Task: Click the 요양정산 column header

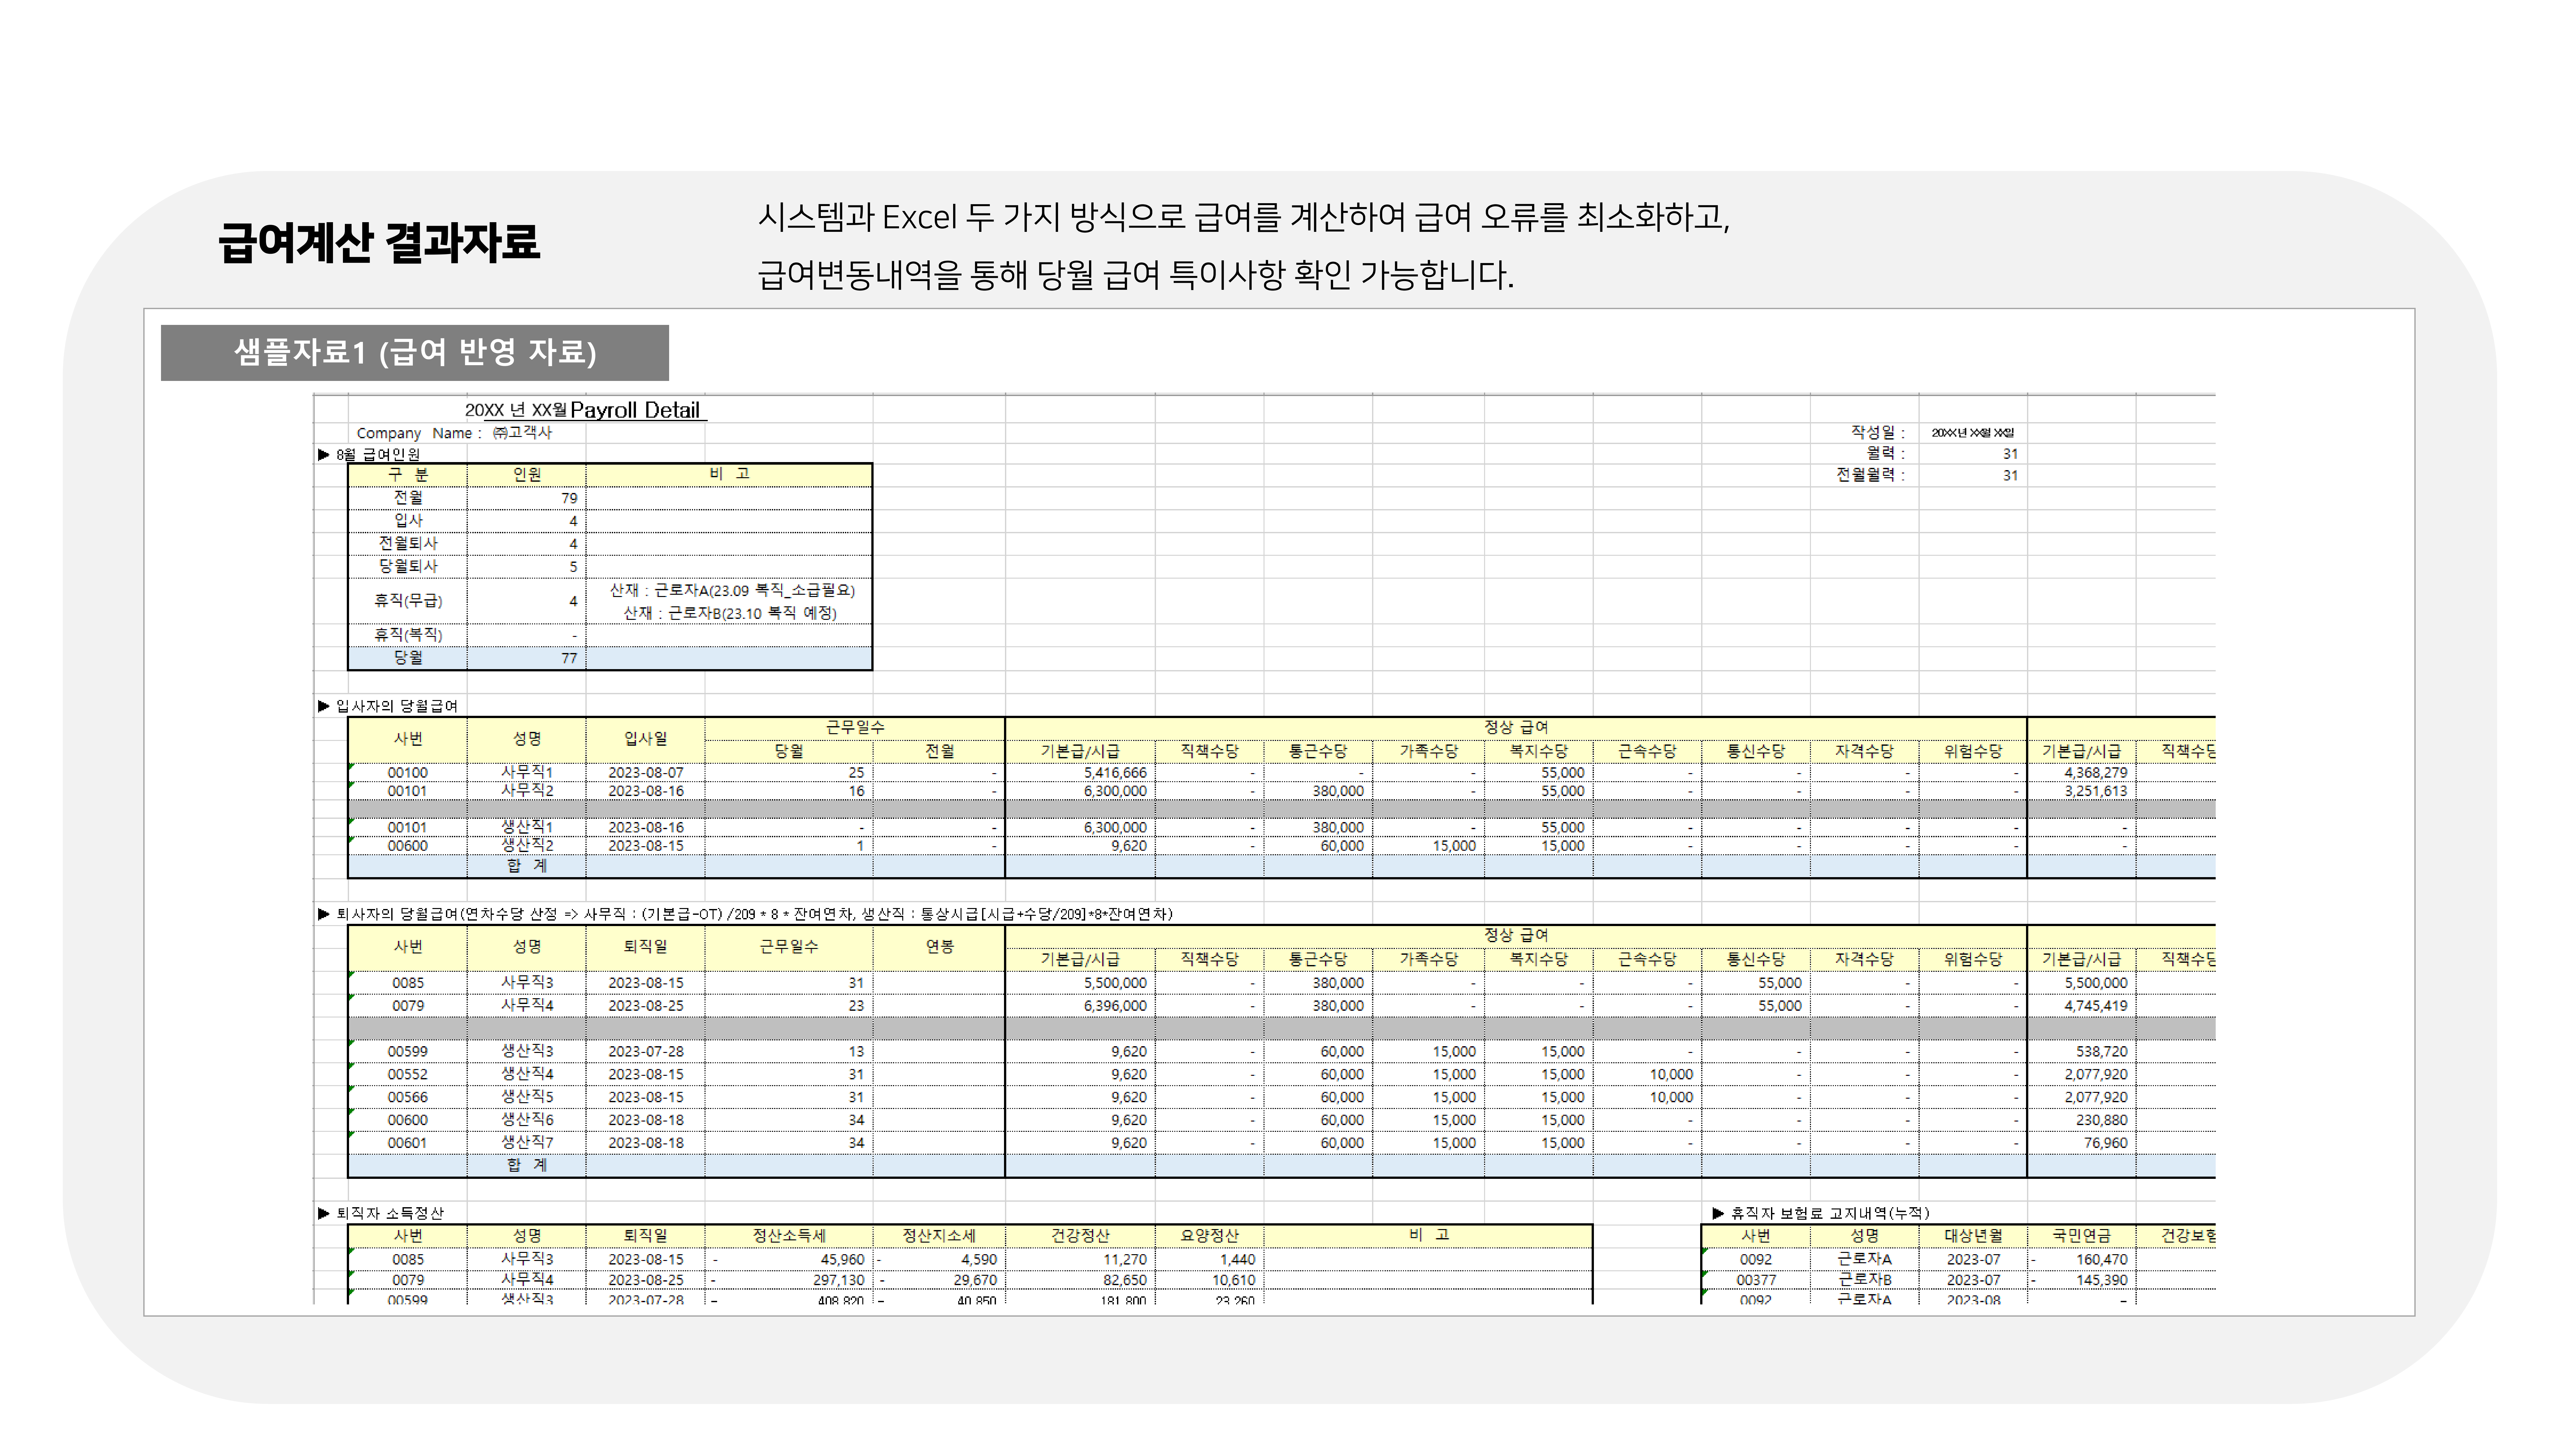Action: pyautogui.click(x=1209, y=1236)
